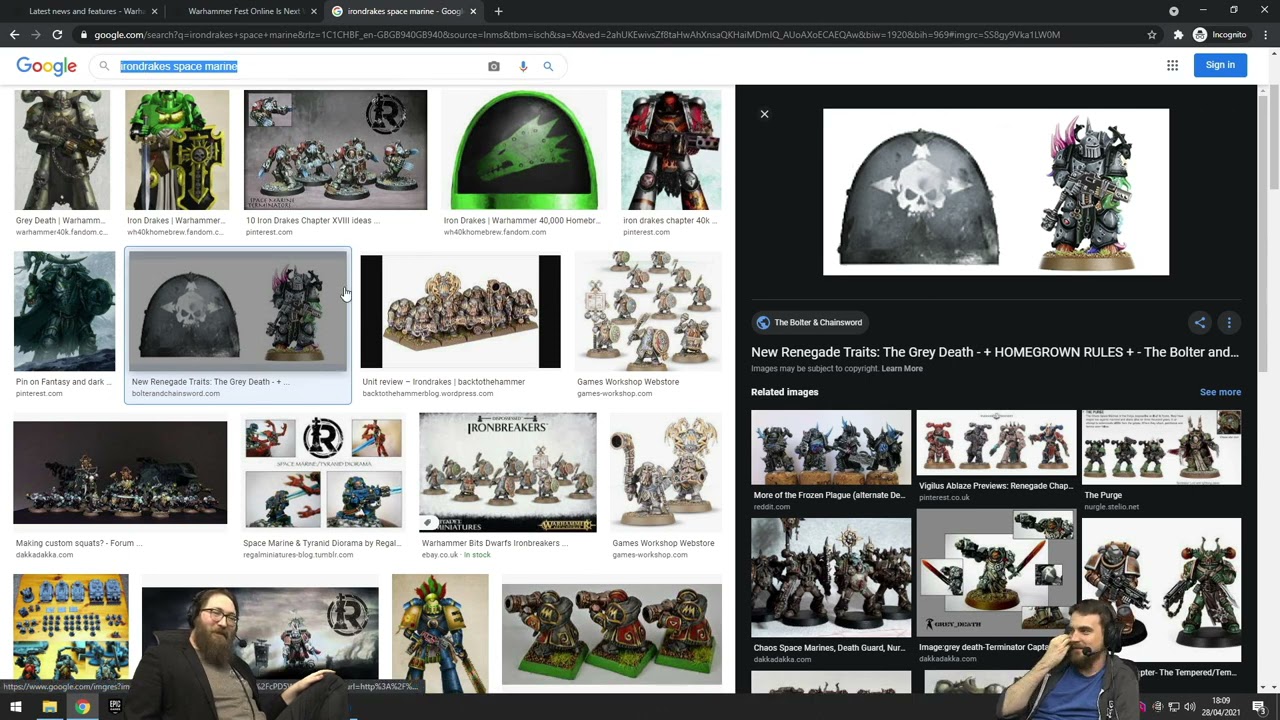Reload the current page
Viewport: 1280px width, 720px height.
click(x=58, y=35)
